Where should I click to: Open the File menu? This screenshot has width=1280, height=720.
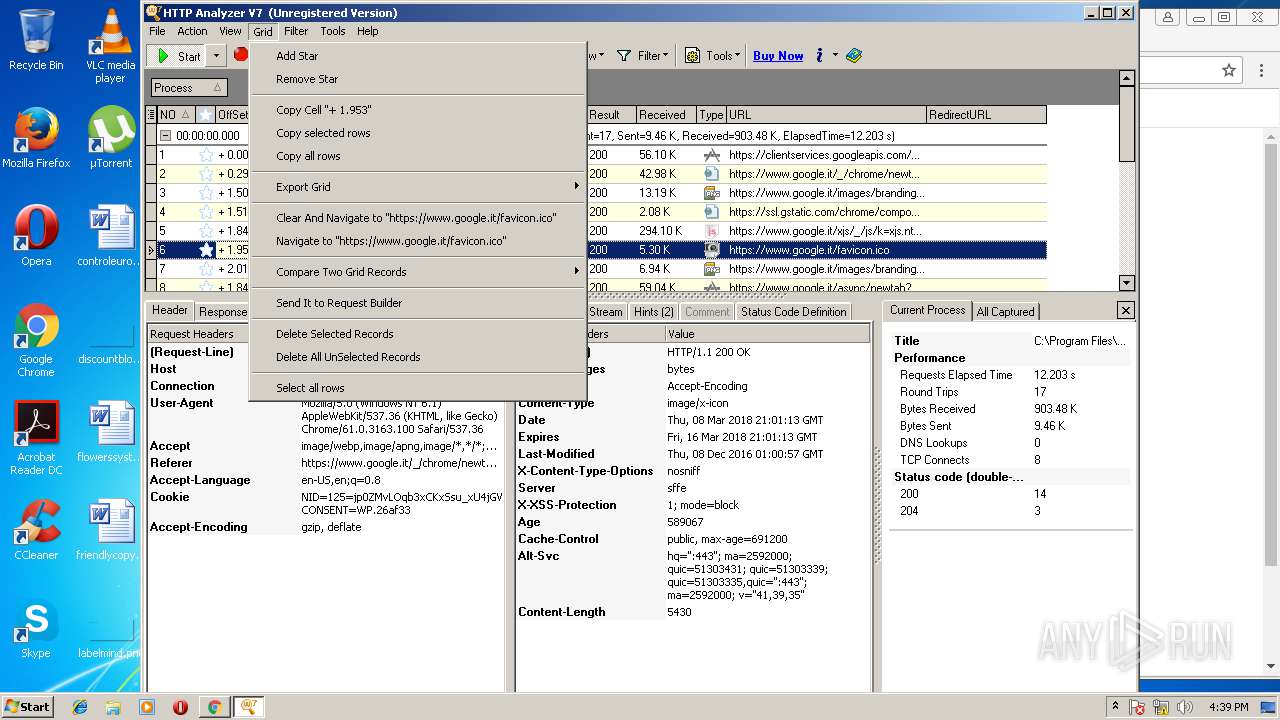158,31
